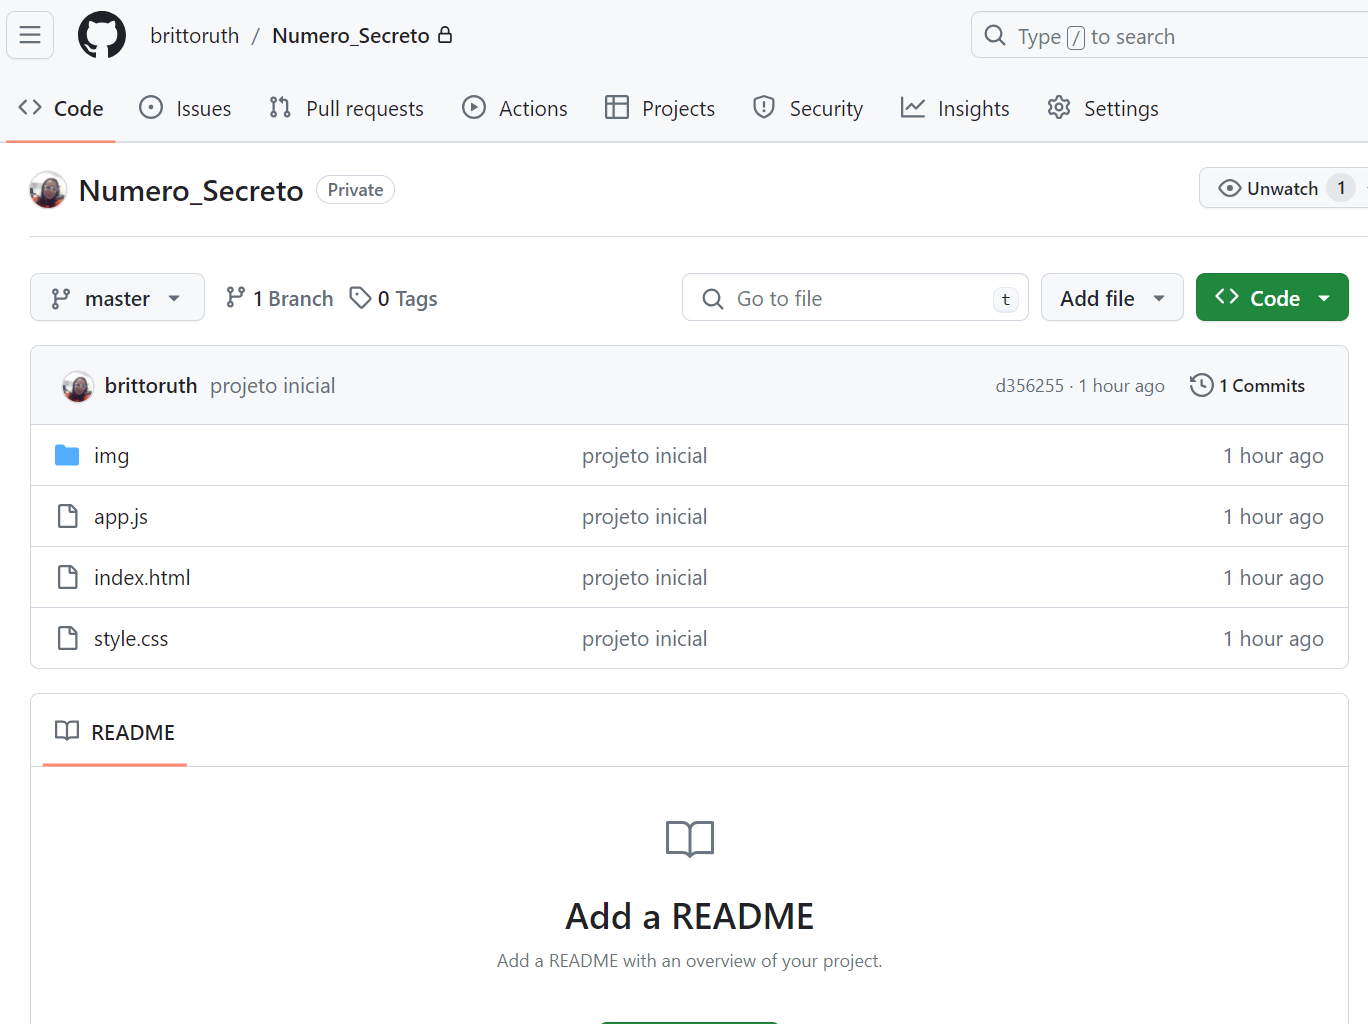1368x1024 pixels.
Task: Open projeto inicial commit for style.css row
Action: click(645, 639)
